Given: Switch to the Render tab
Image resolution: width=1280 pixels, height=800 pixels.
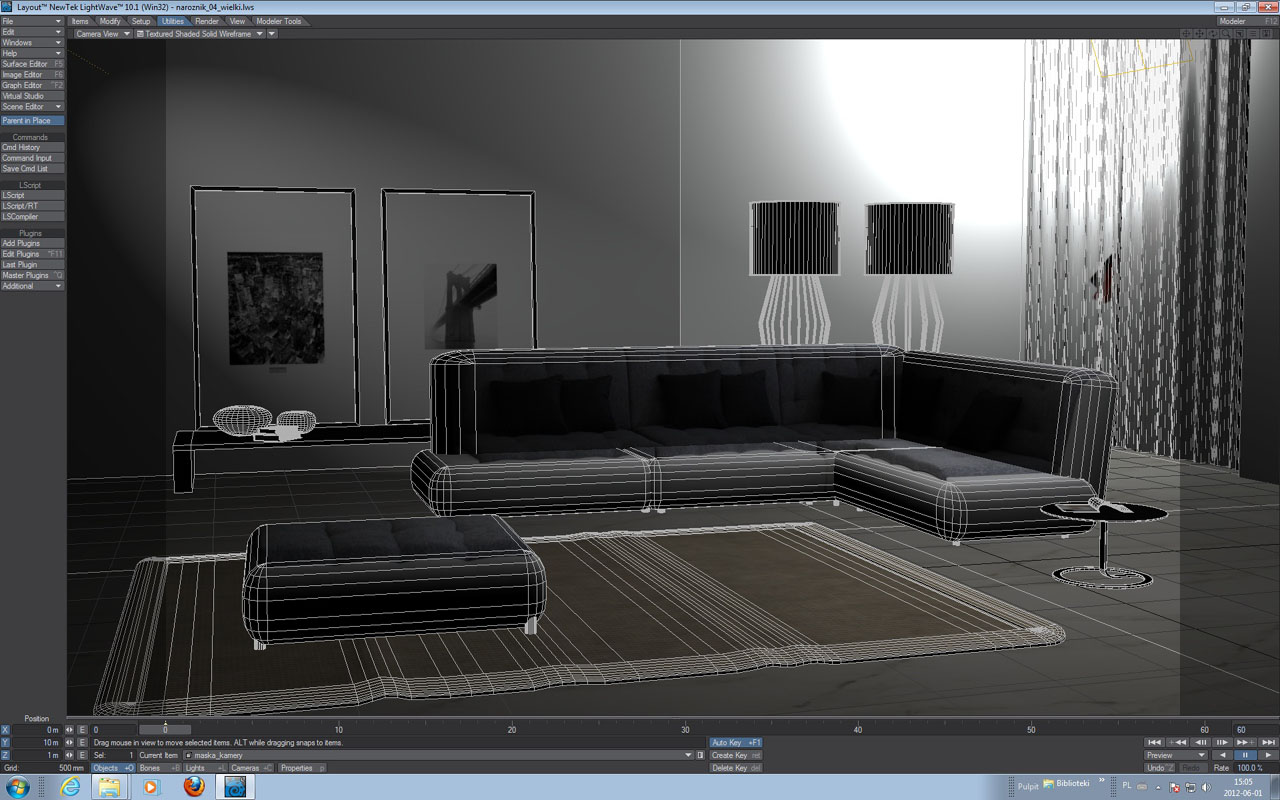Looking at the screenshot, I should 207,21.
